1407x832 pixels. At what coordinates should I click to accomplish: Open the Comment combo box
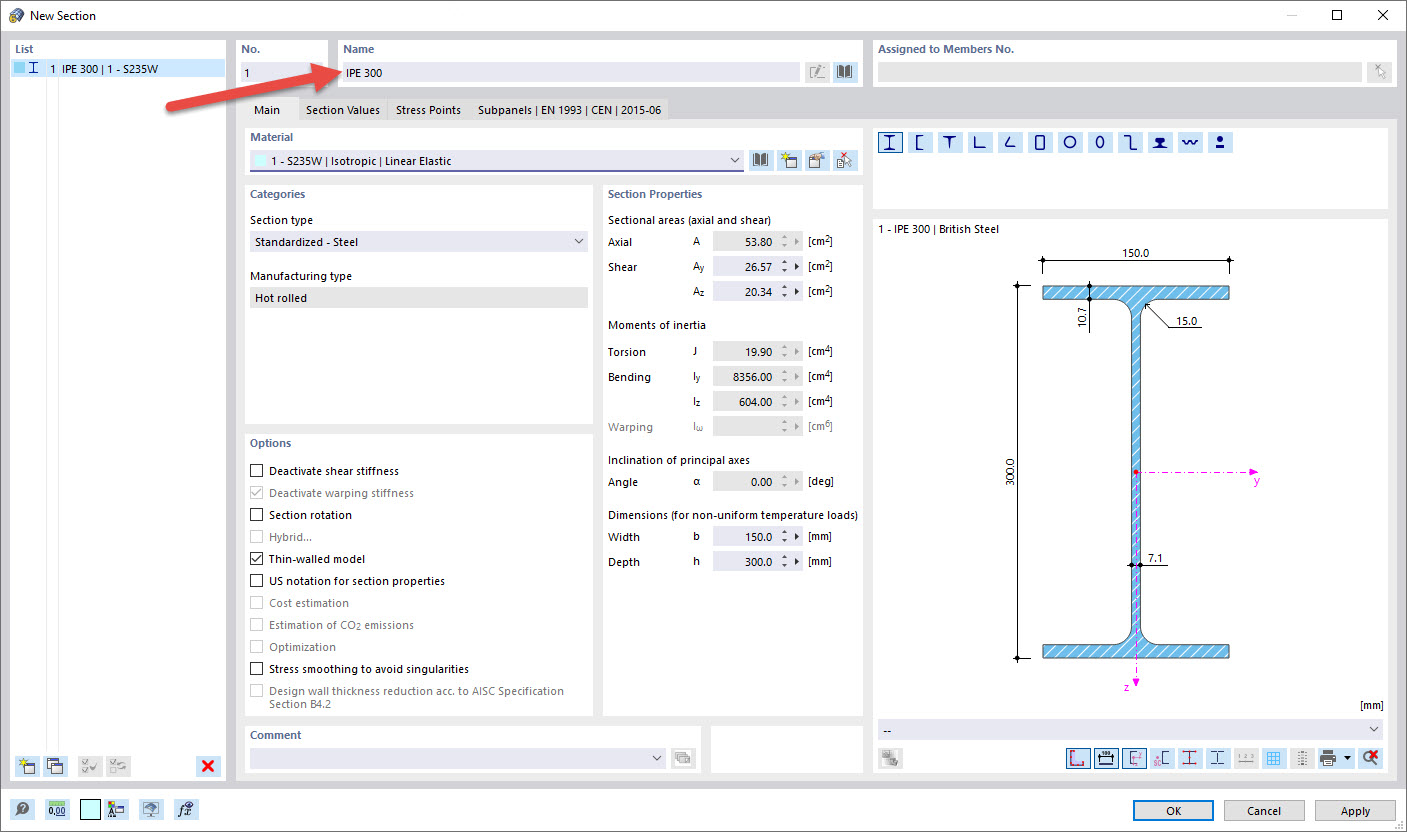[657, 758]
